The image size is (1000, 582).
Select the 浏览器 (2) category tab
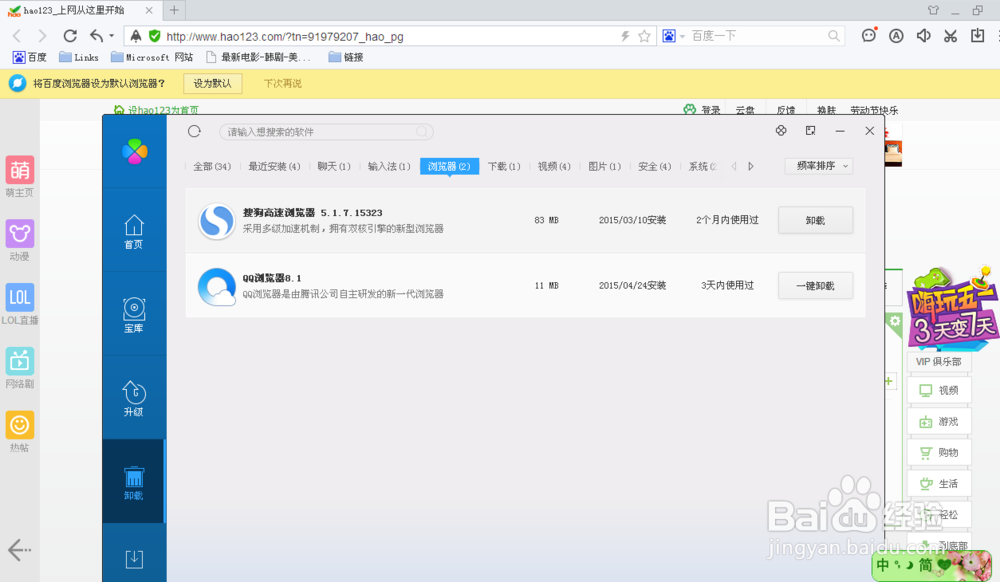450,166
